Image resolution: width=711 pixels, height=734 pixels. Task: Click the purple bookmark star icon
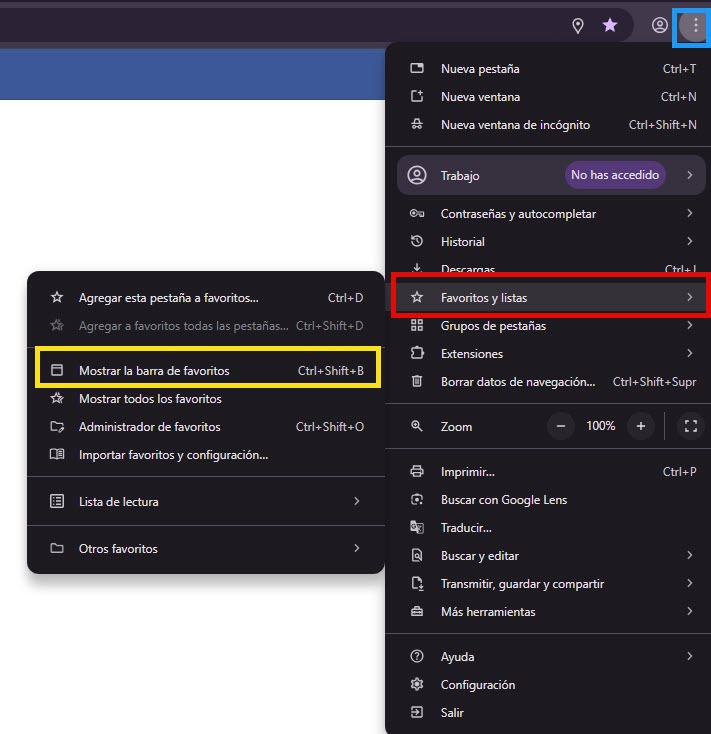pyautogui.click(x=610, y=26)
